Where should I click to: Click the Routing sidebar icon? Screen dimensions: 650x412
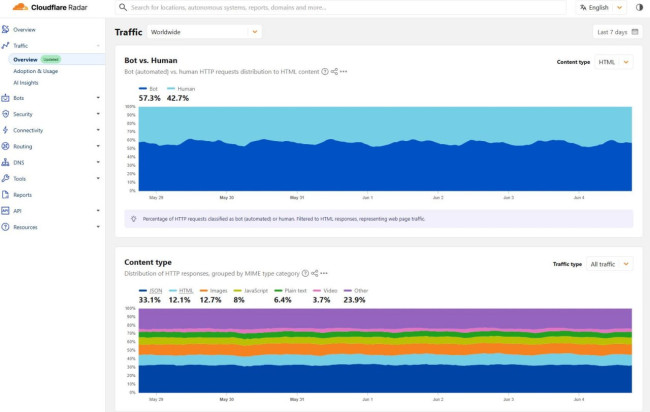(x=5, y=146)
